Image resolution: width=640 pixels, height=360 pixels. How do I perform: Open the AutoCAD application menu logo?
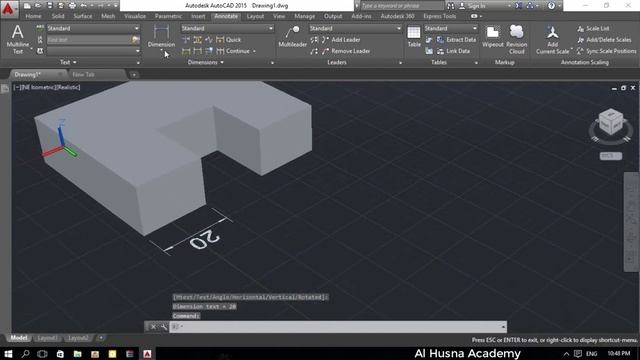(8, 9)
